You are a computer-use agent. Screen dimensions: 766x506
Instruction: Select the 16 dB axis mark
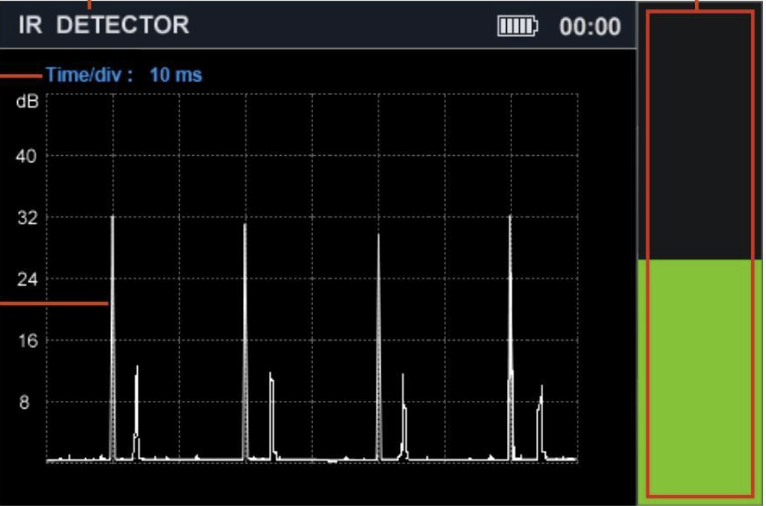(x=27, y=340)
